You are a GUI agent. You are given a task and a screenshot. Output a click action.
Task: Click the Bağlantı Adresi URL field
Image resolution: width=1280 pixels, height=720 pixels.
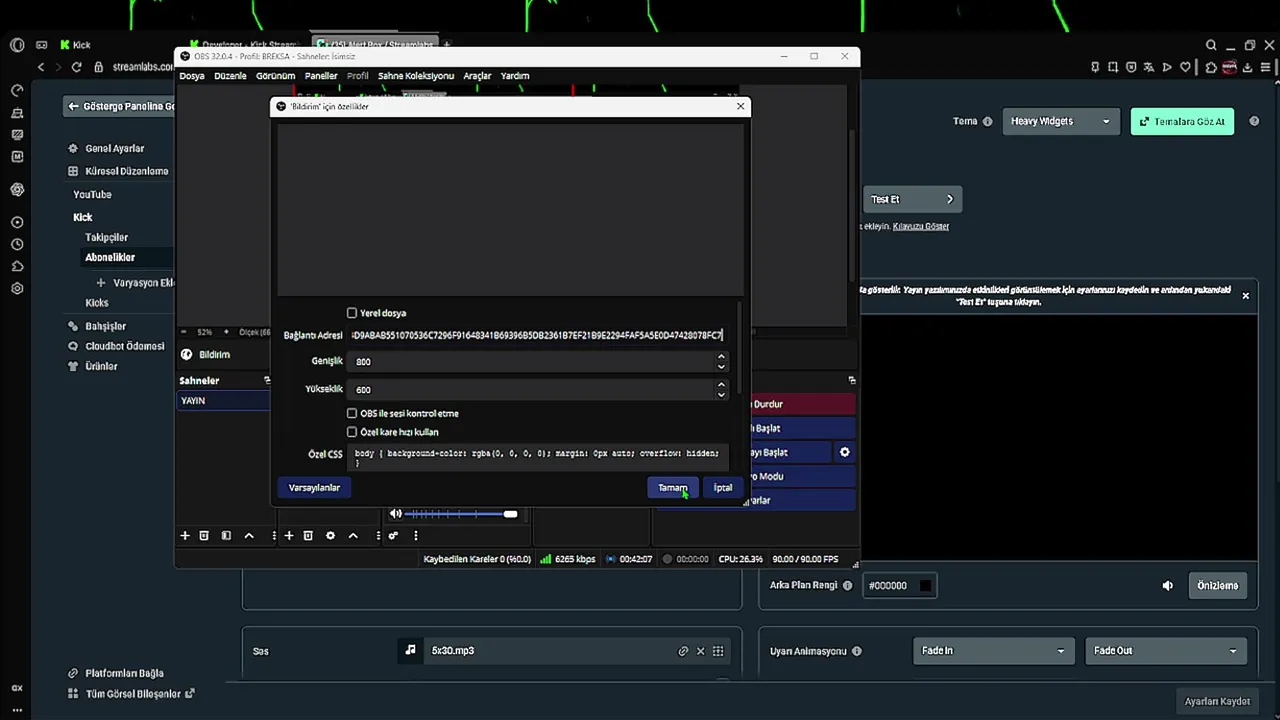point(537,335)
